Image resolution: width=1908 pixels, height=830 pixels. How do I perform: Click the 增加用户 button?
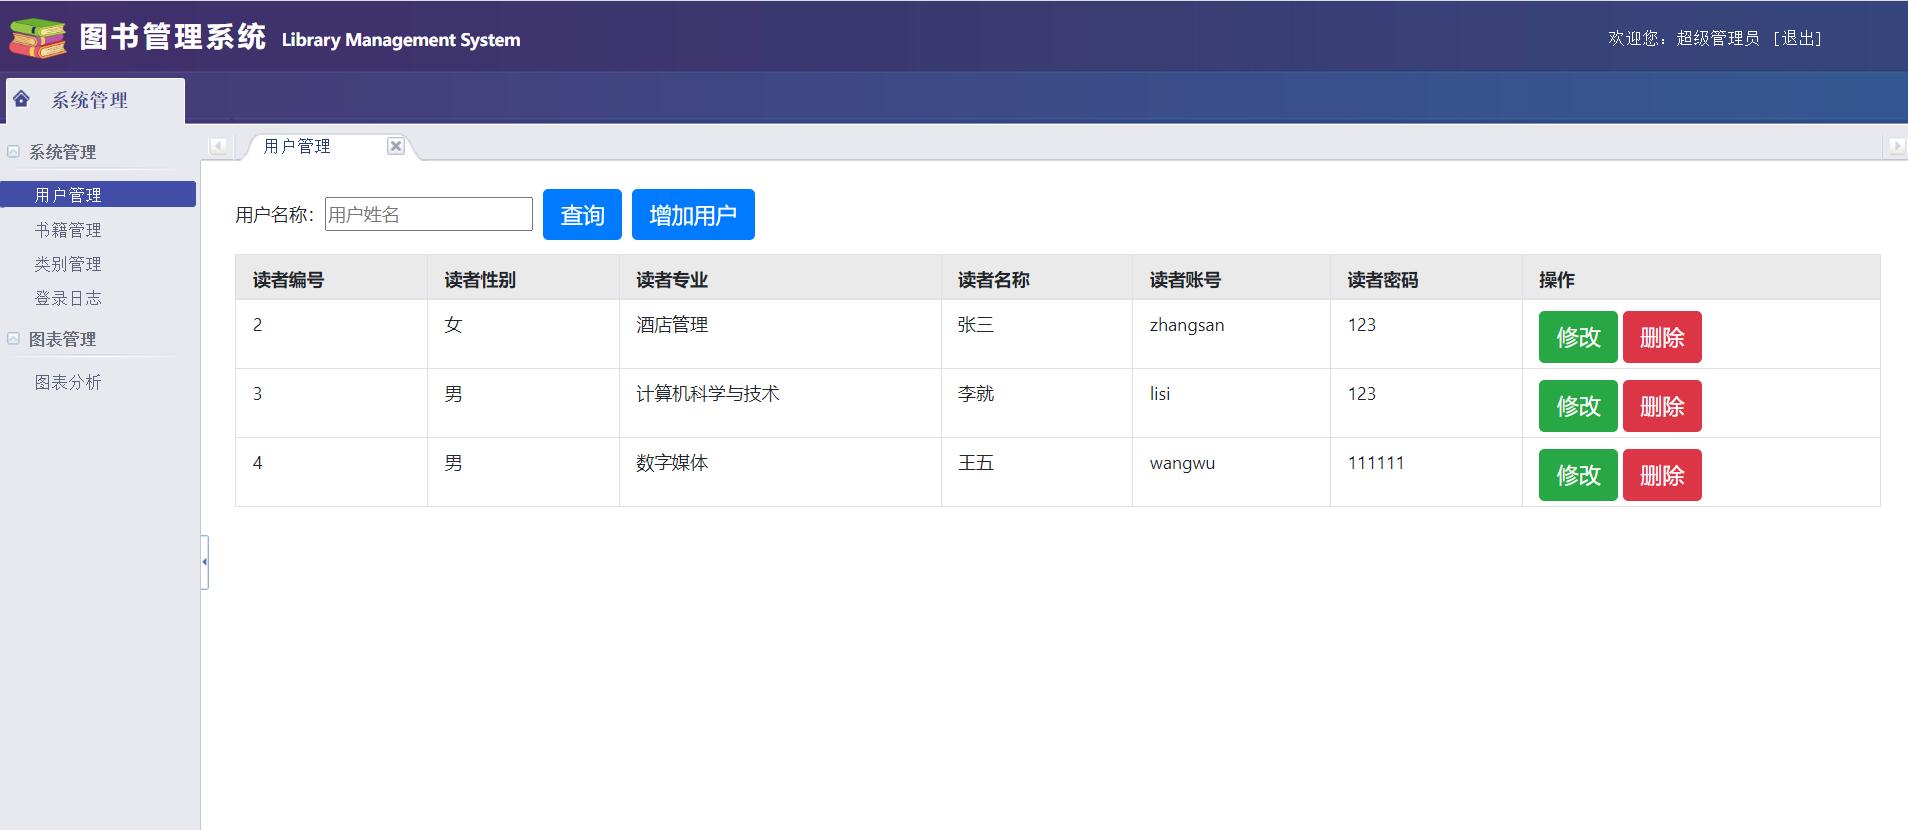pyautogui.click(x=693, y=215)
